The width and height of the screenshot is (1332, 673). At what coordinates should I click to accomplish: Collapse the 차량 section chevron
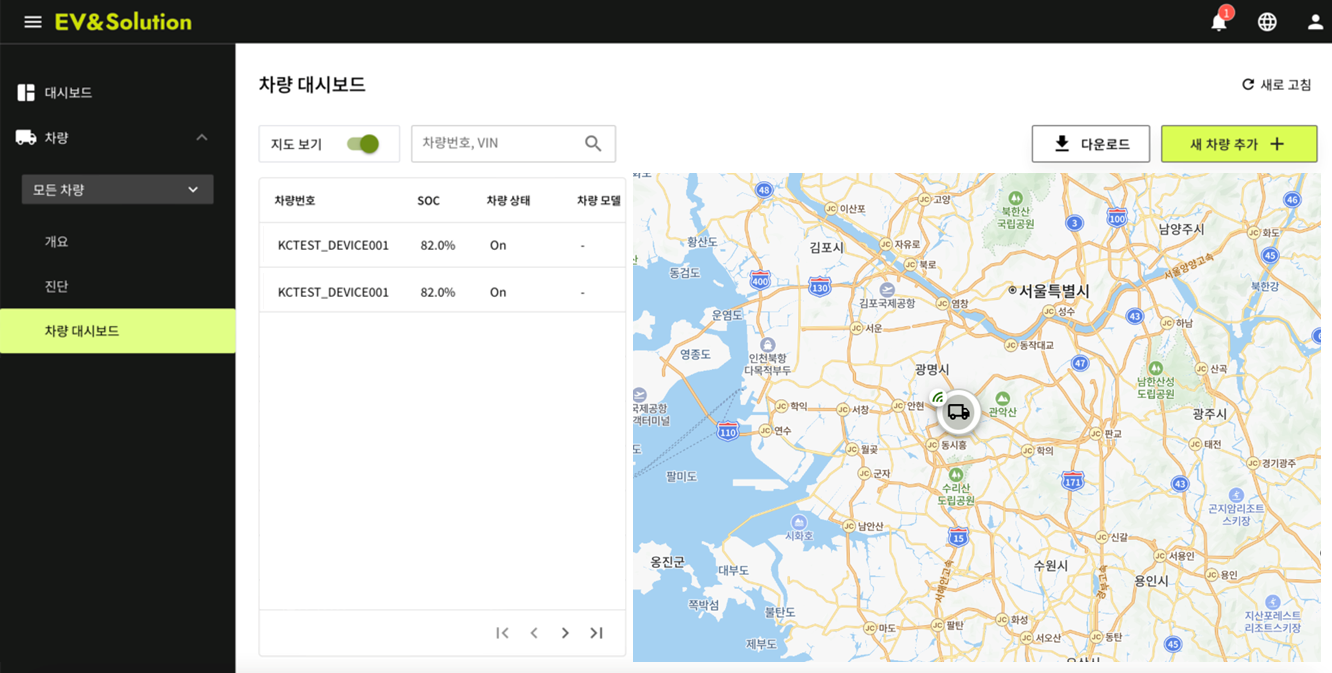pyautogui.click(x=202, y=138)
